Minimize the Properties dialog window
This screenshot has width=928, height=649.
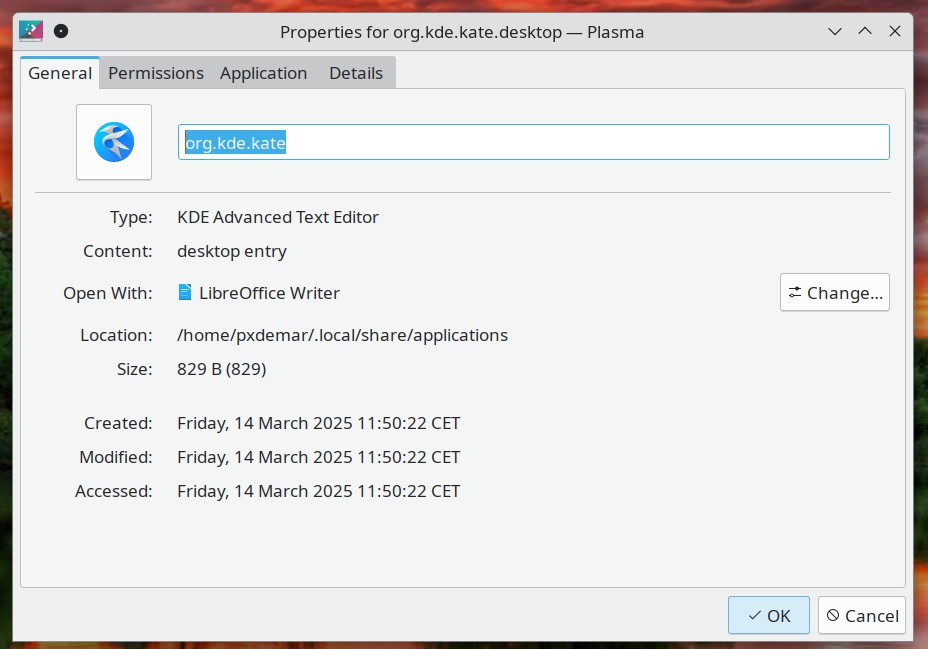835,32
